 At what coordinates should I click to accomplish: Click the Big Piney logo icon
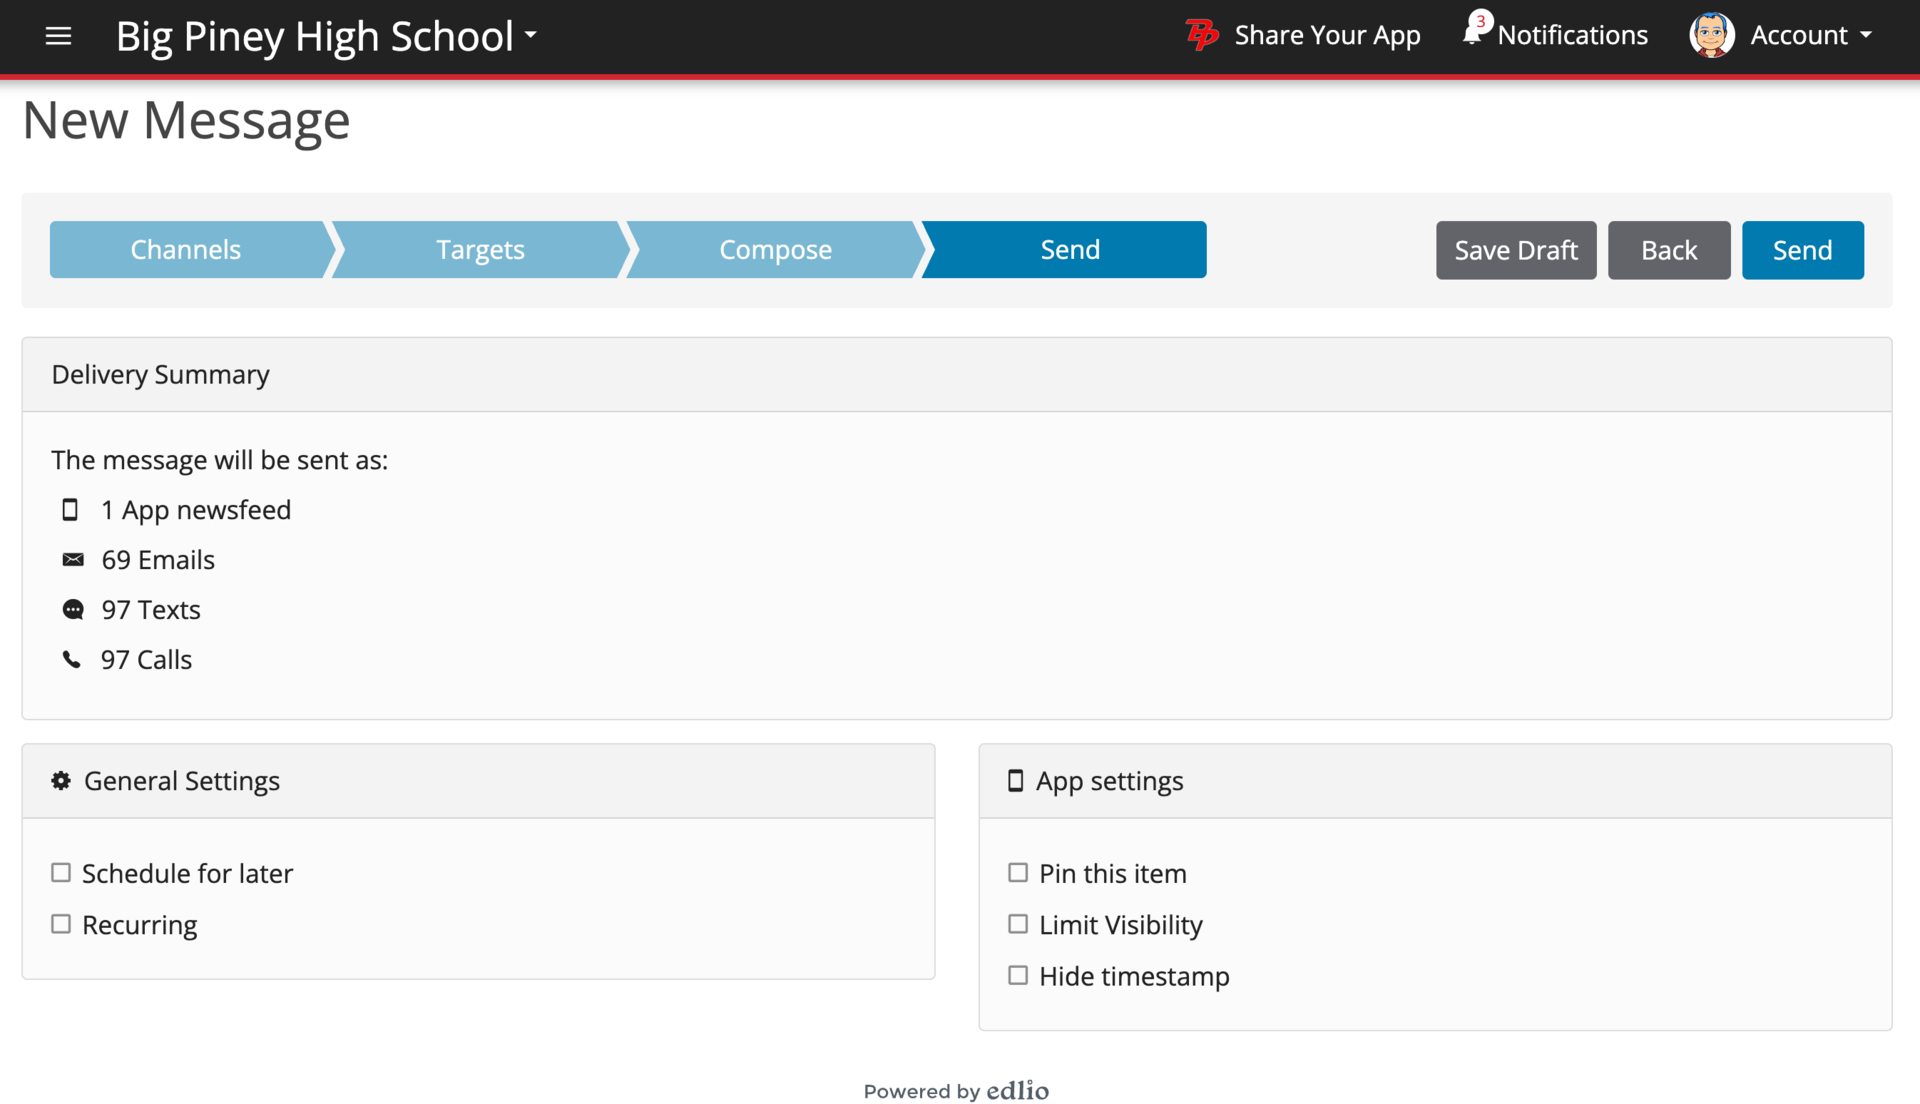1201,35
